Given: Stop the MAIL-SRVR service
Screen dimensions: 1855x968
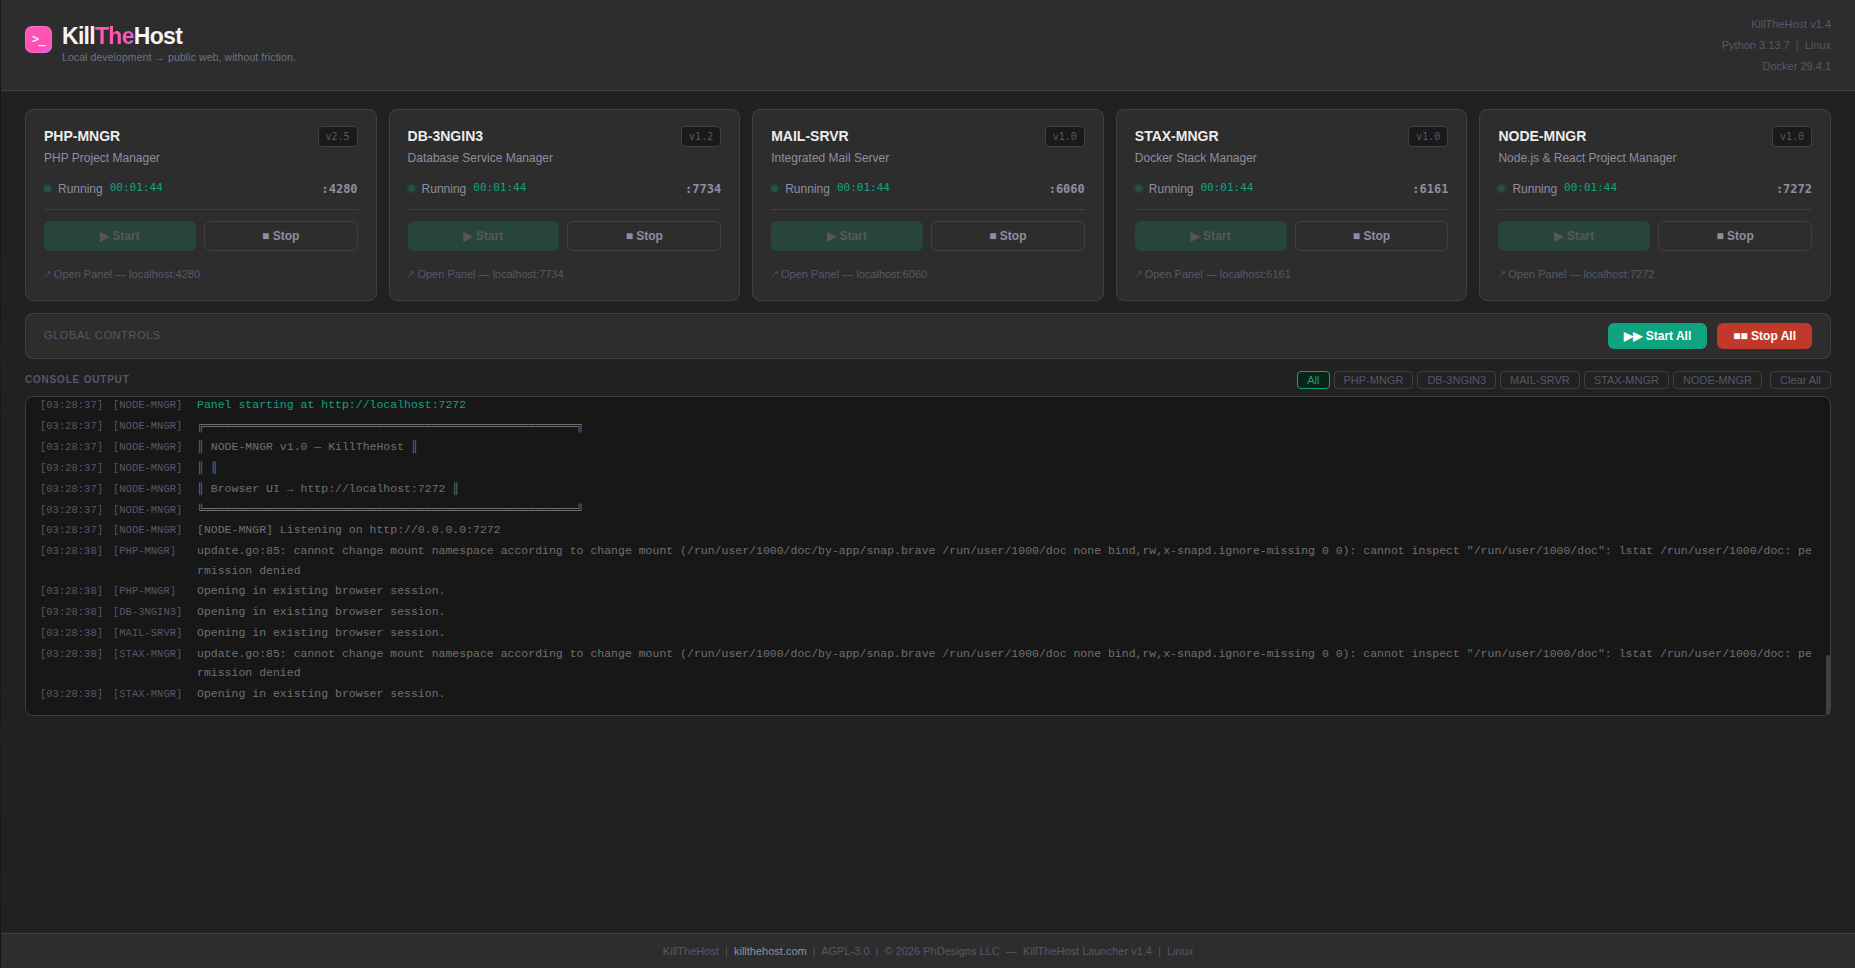Looking at the screenshot, I should [x=1008, y=236].
